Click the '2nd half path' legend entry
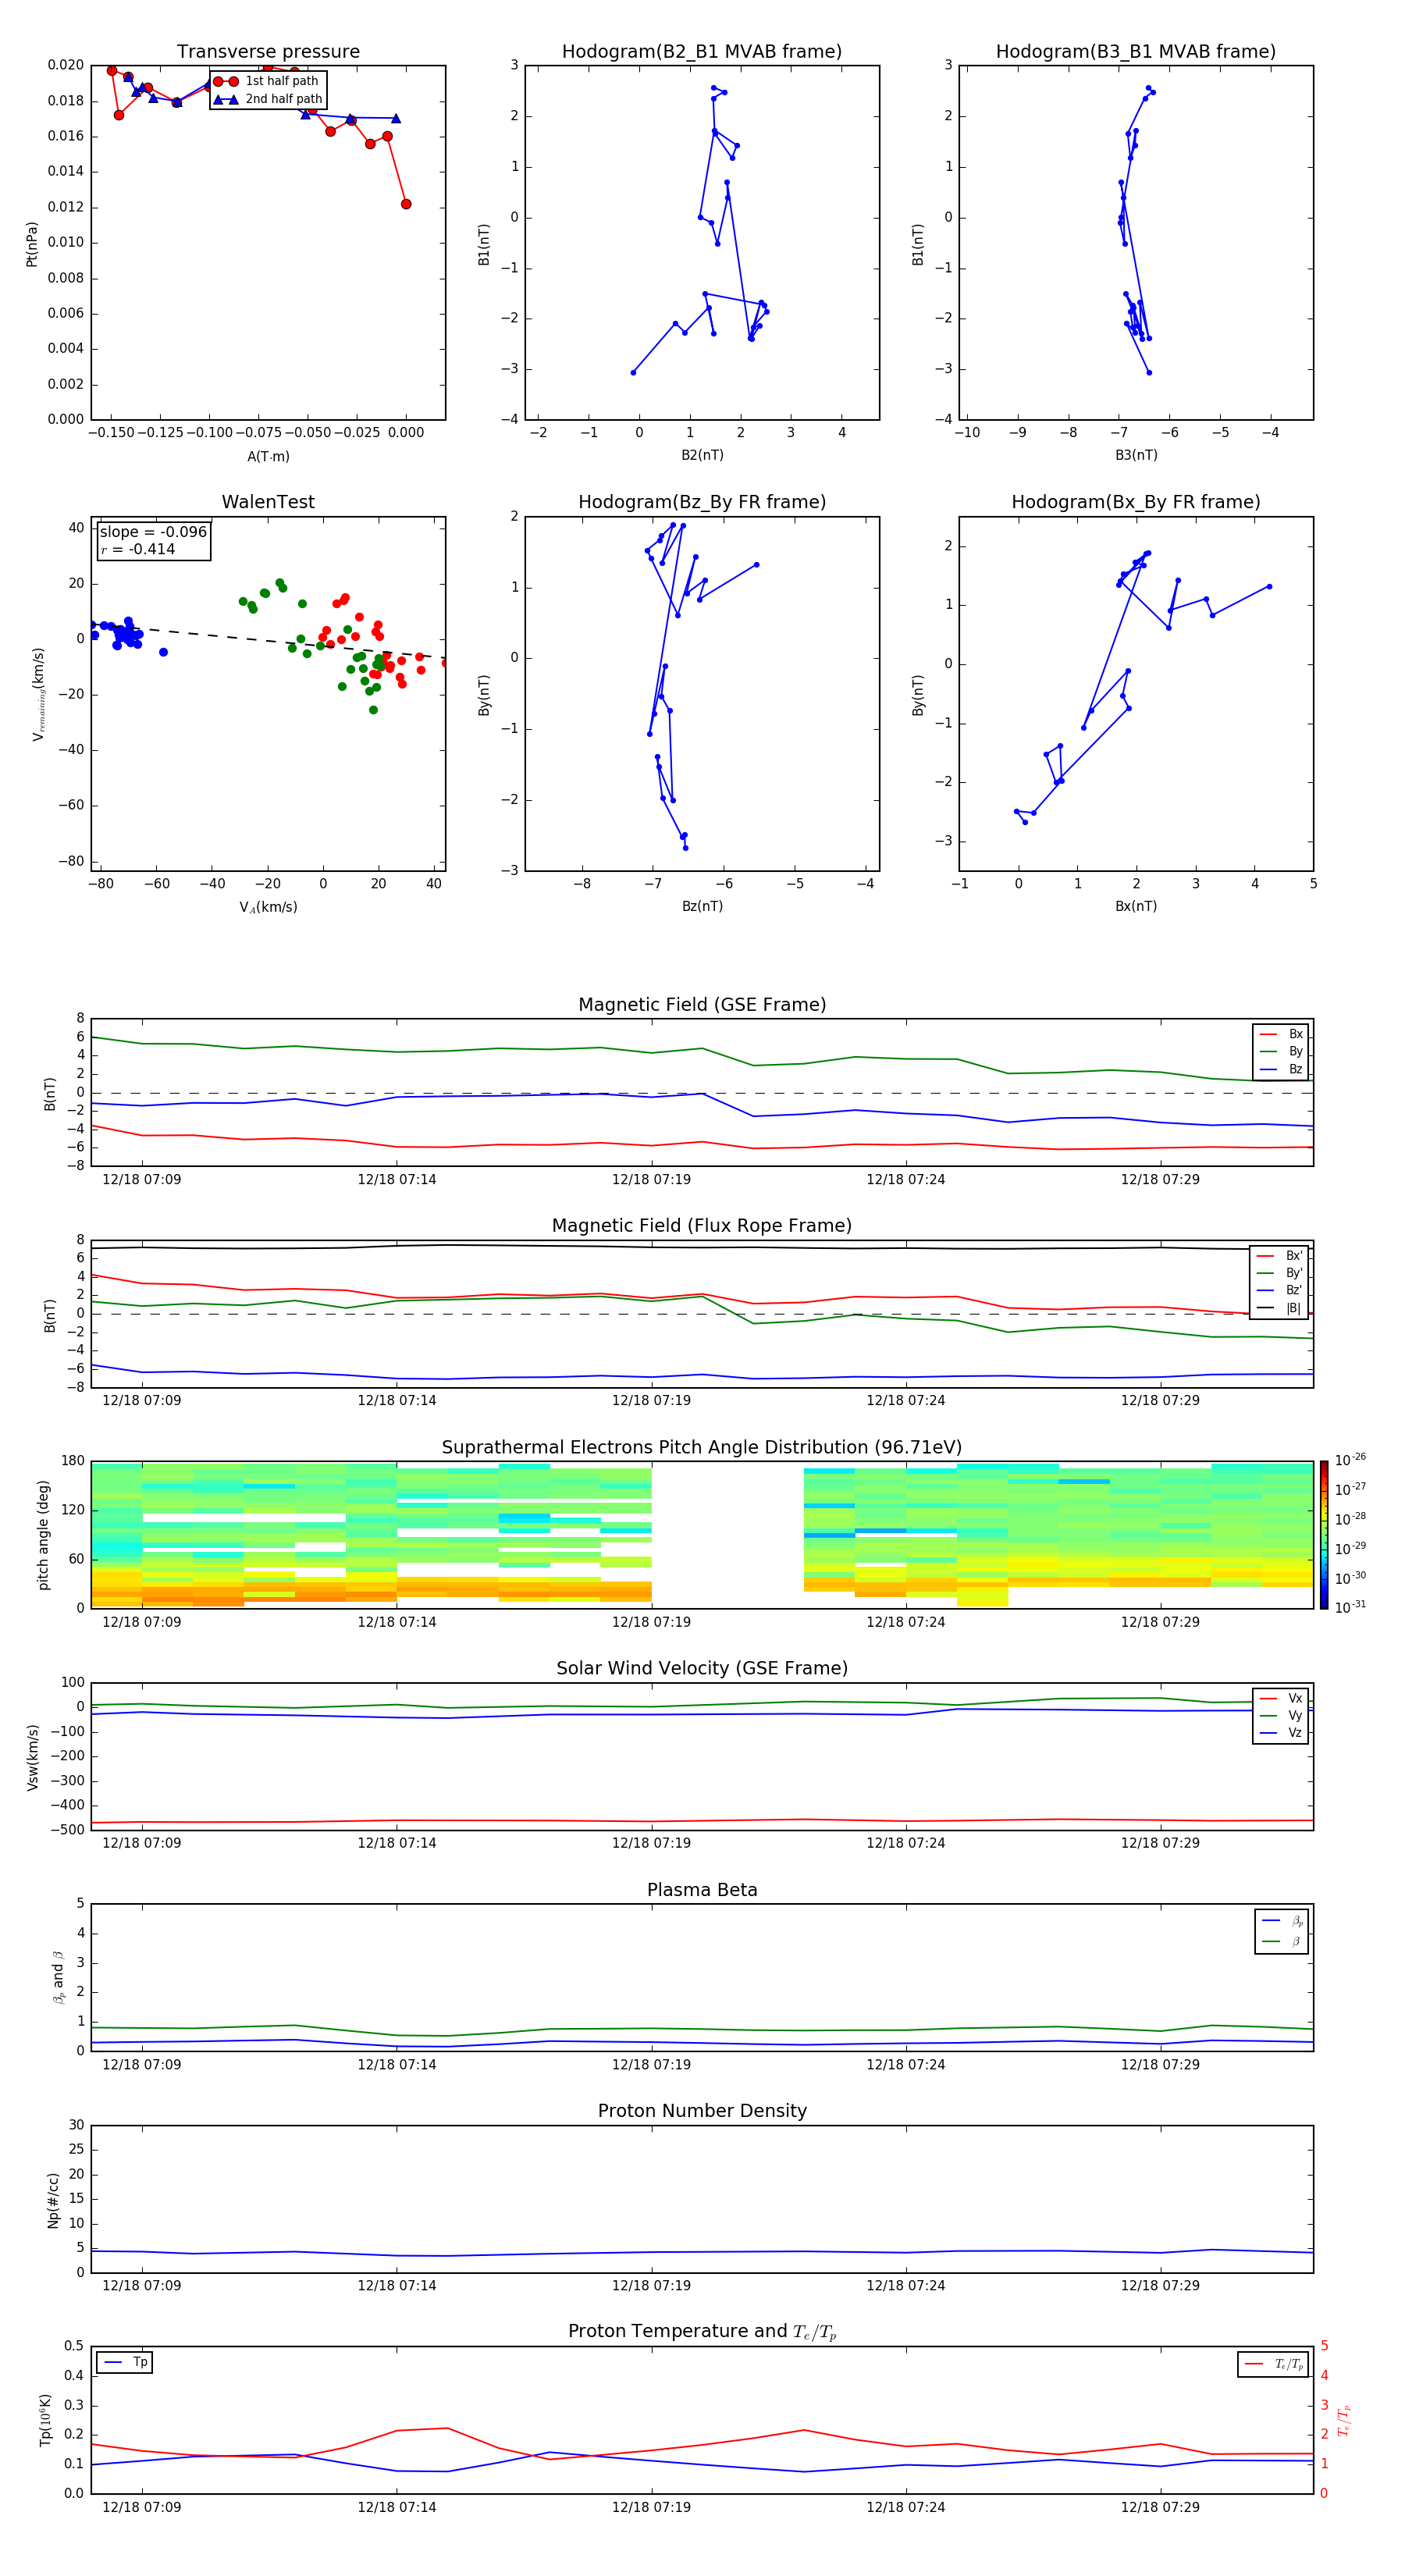 point(268,99)
